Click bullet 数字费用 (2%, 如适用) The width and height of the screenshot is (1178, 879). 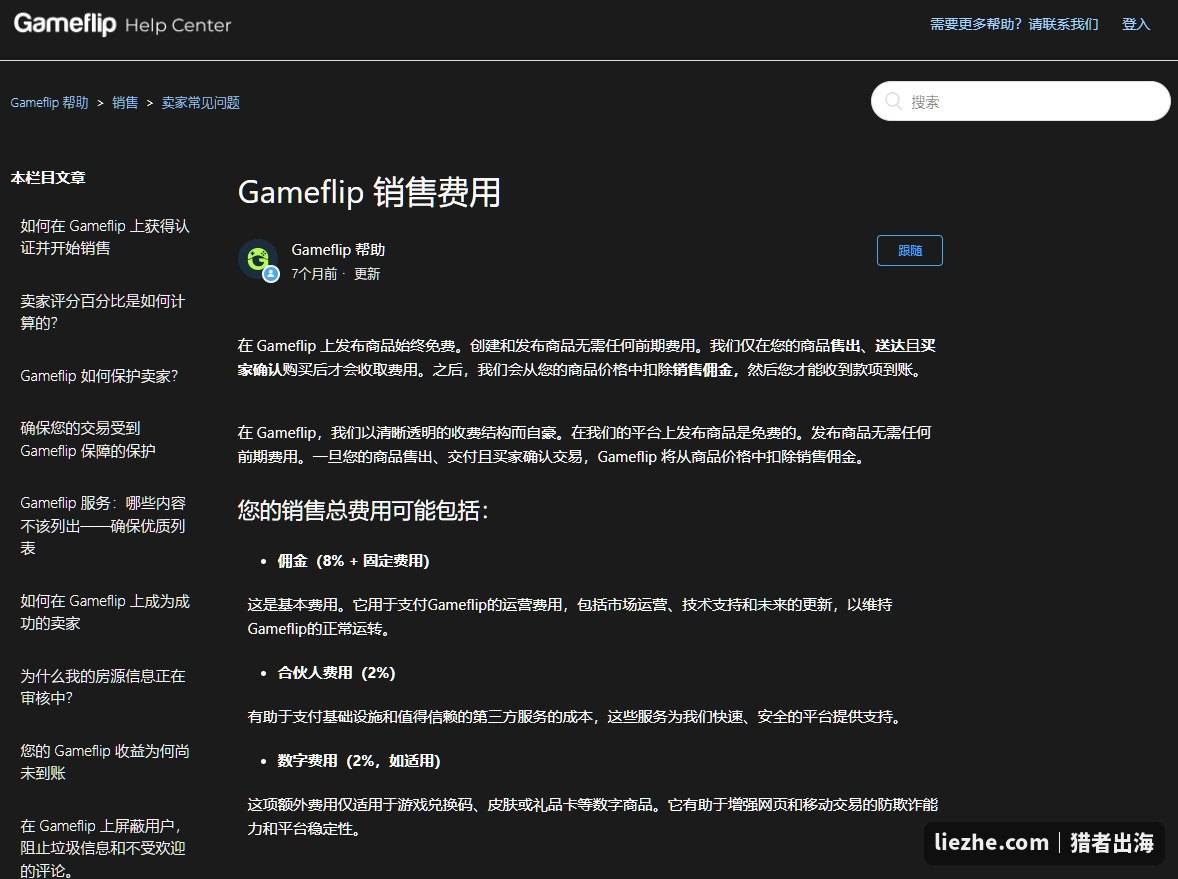click(358, 760)
